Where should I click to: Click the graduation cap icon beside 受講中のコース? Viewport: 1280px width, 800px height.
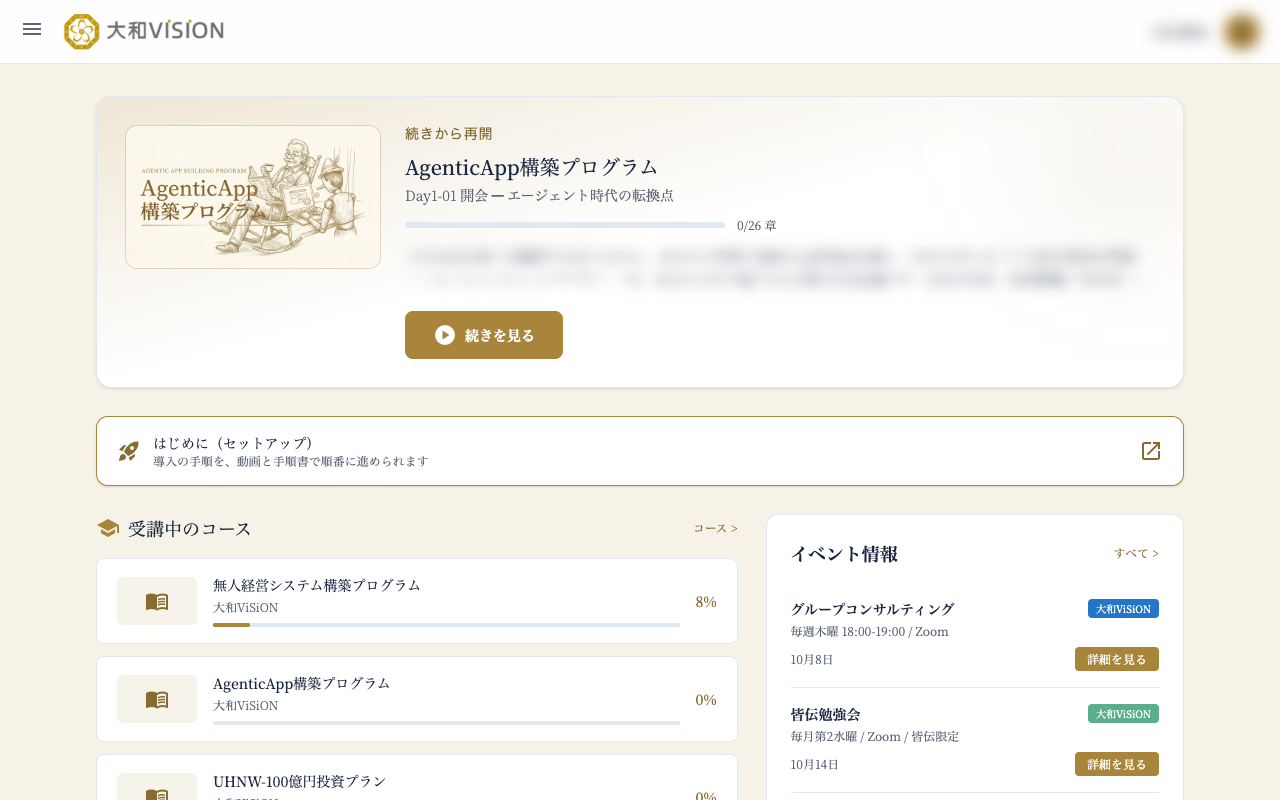(108, 528)
